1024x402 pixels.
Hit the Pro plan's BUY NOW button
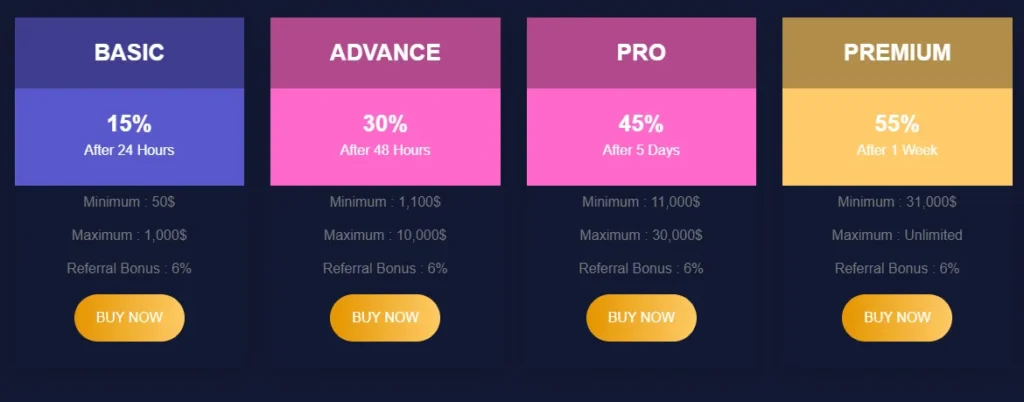641,318
